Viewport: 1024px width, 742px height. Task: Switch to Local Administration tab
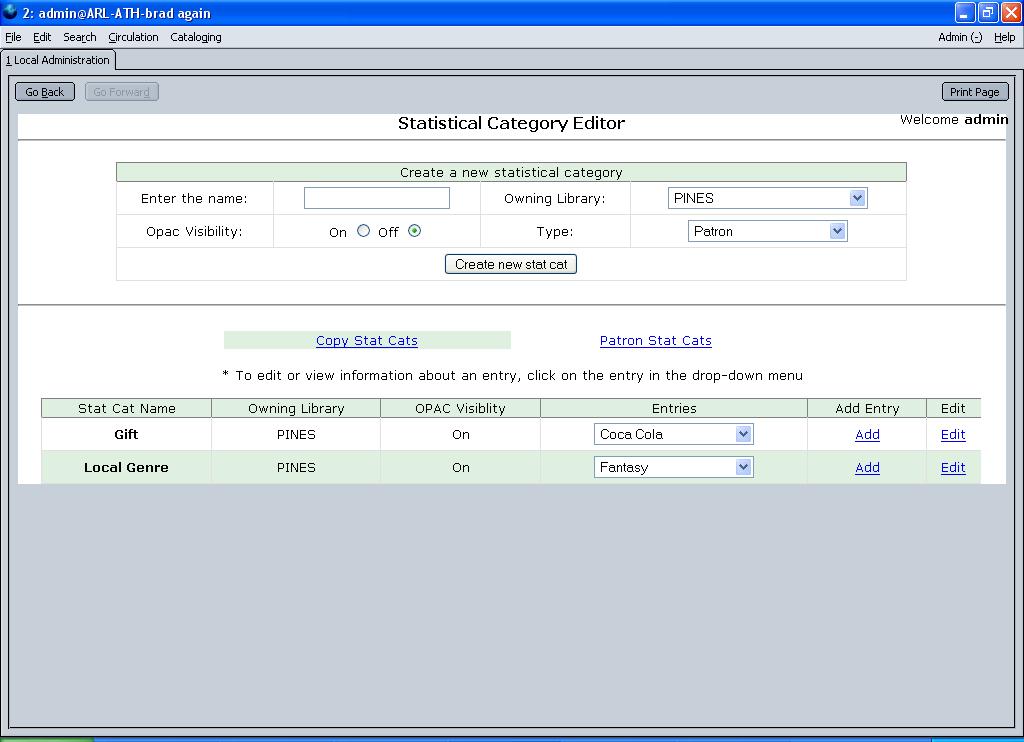click(x=58, y=60)
